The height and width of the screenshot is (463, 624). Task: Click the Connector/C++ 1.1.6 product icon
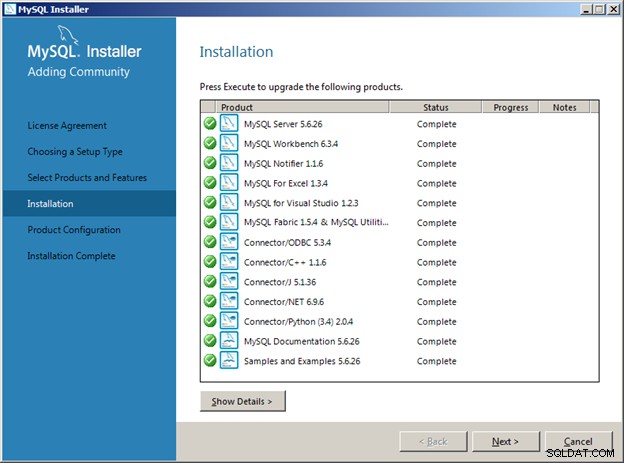coord(229,262)
